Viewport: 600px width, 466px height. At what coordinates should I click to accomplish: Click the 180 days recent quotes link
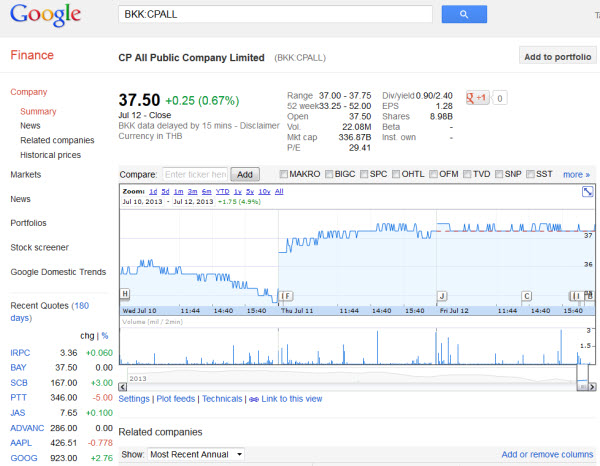[50, 311]
